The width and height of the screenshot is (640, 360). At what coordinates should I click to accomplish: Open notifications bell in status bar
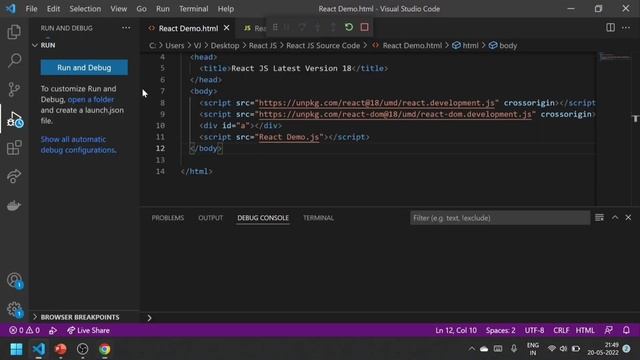[x=626, y=330]
